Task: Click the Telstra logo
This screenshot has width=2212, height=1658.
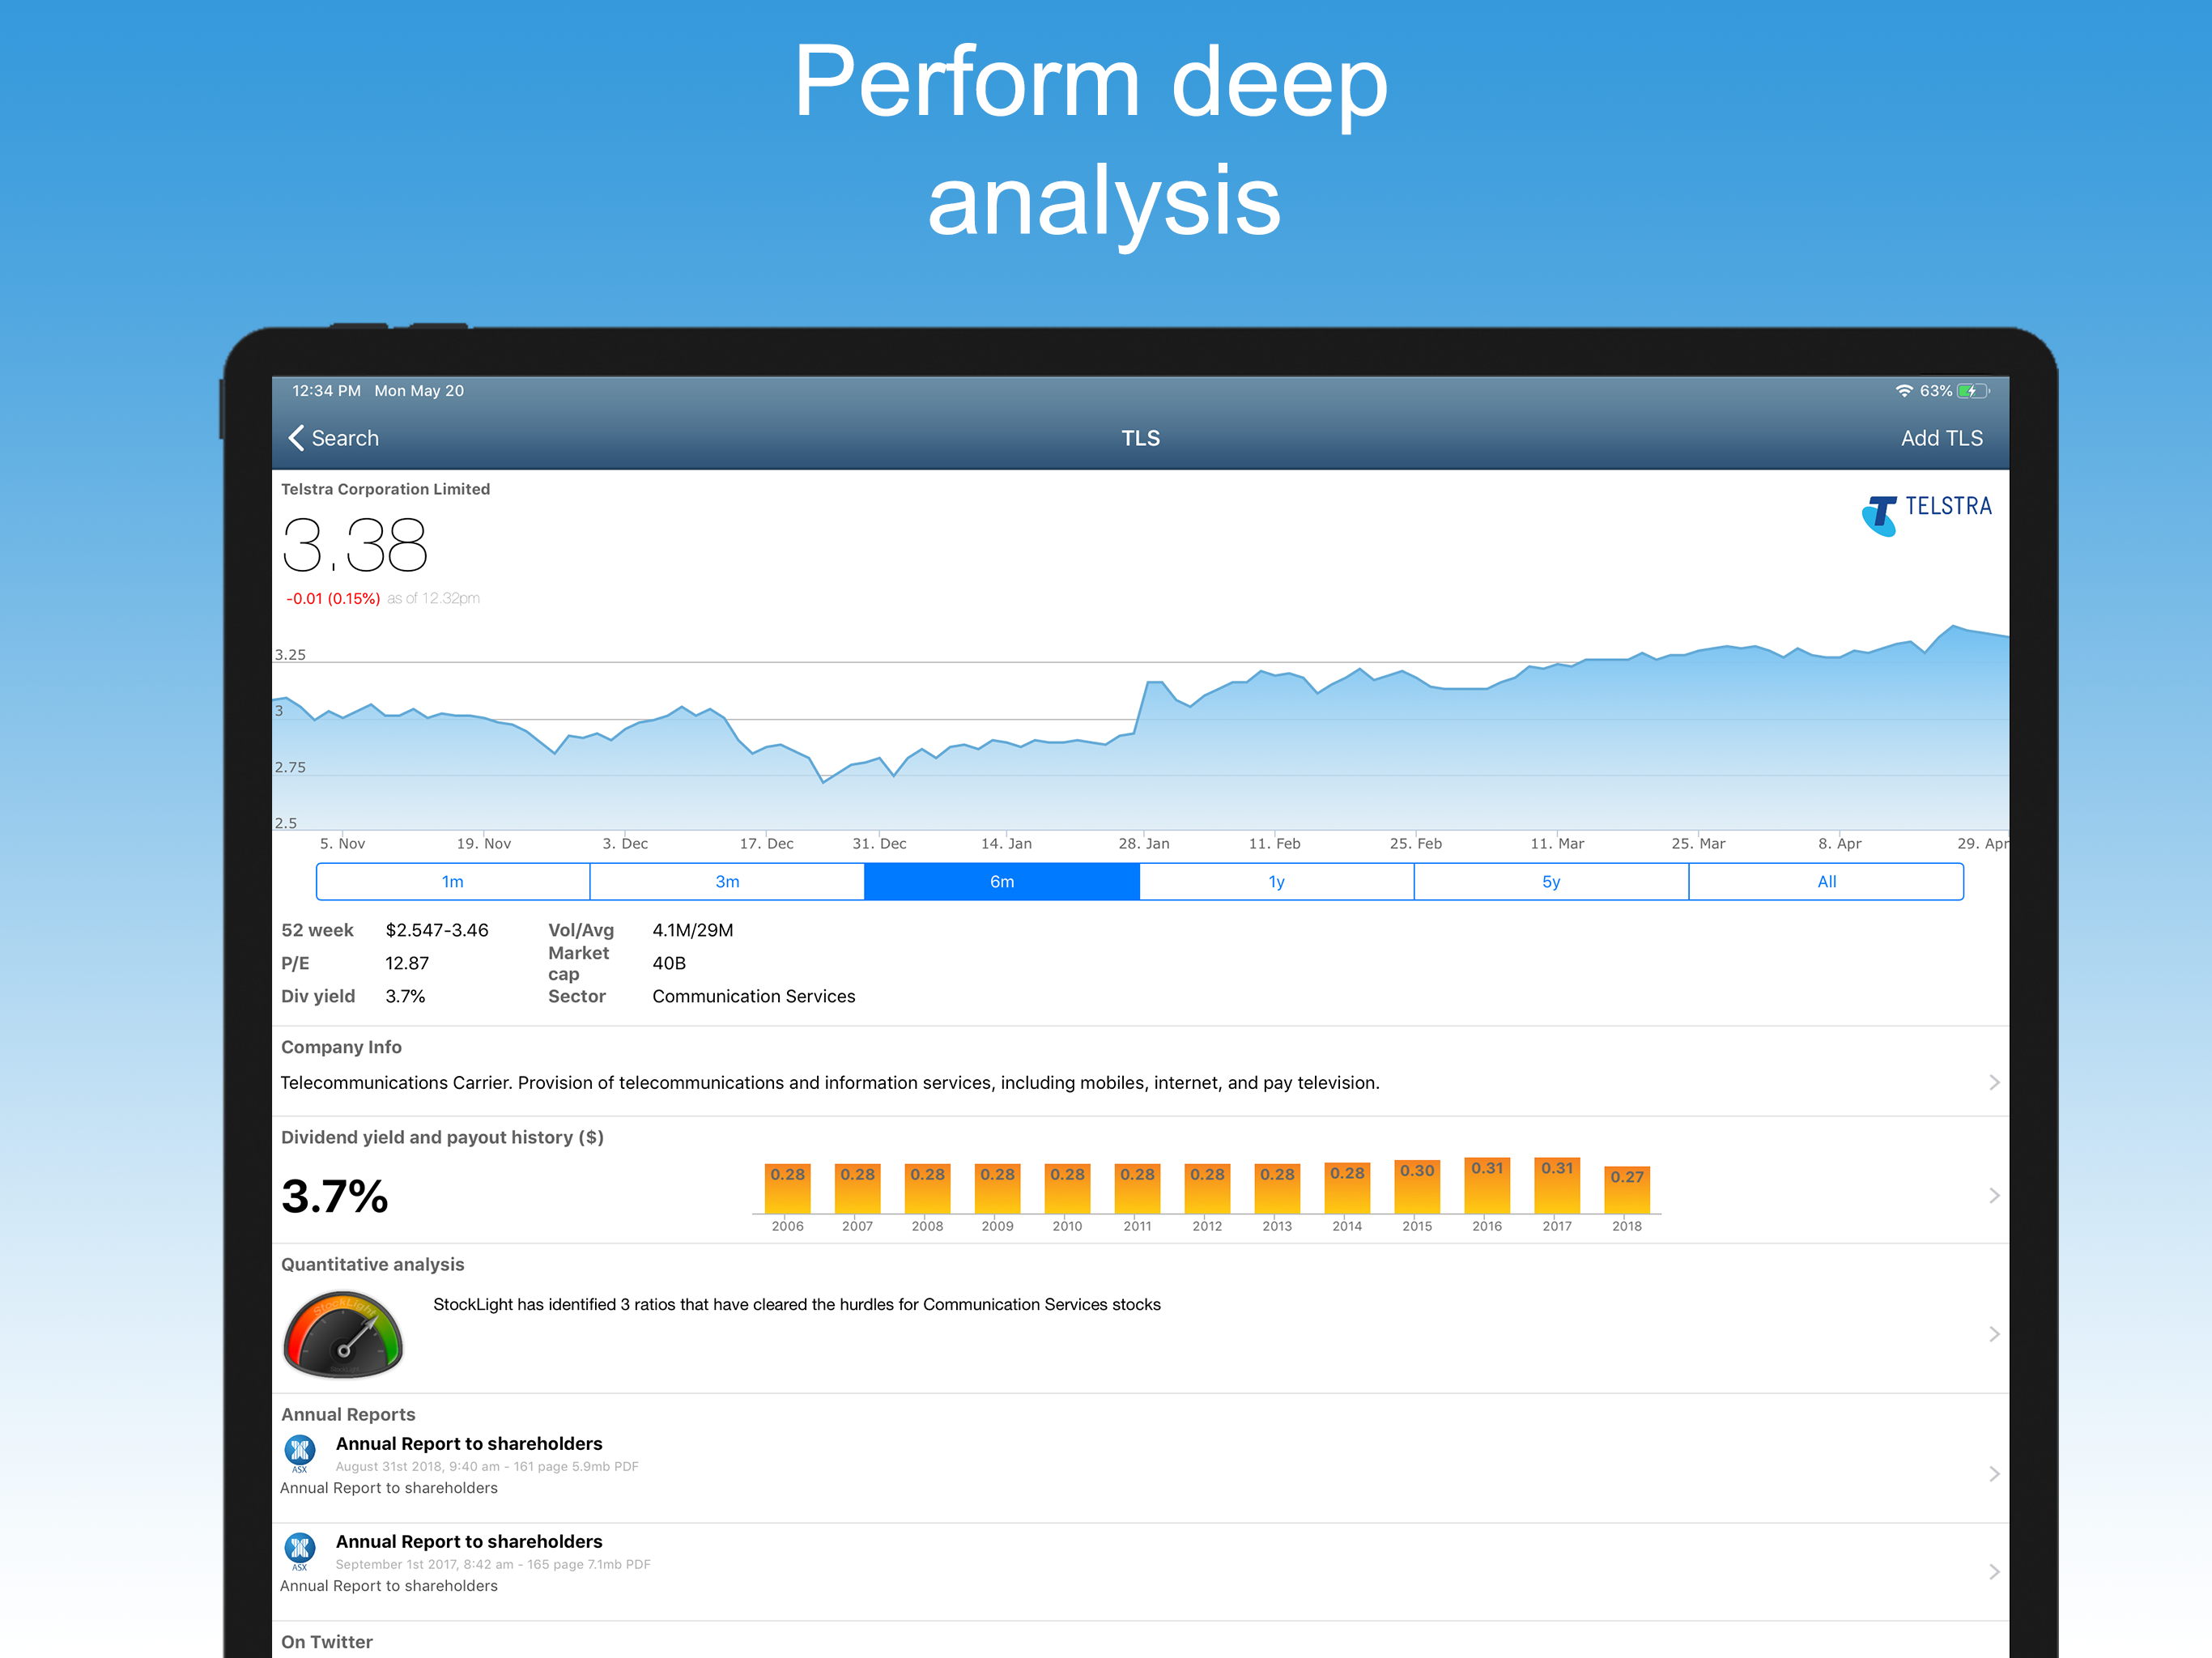Action: coord(1926,514)
